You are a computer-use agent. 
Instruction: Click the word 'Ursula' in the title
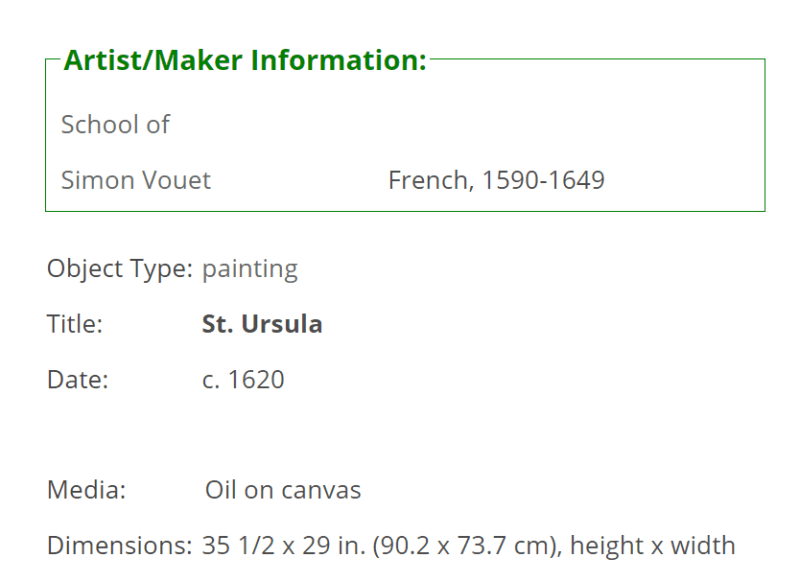[x=282, y=324]
